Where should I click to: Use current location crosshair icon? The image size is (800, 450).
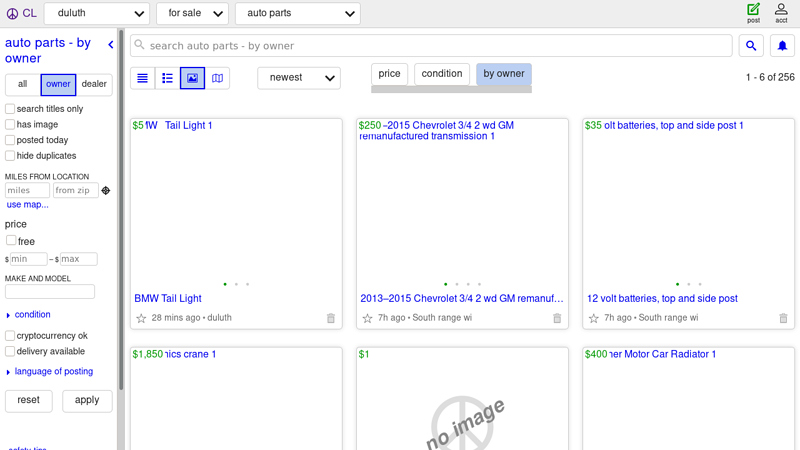point(106,190)
